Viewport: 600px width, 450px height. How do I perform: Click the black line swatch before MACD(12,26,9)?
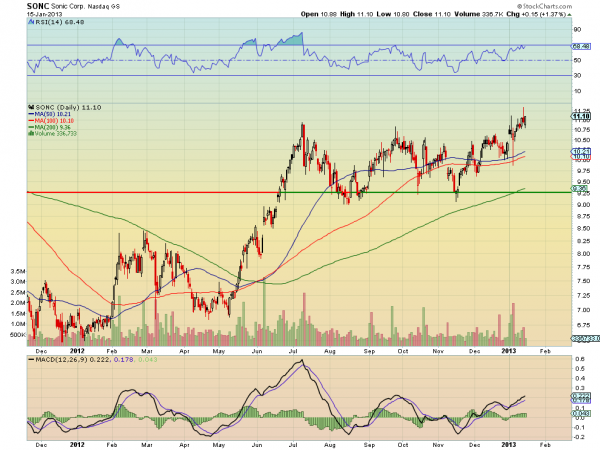click(31, 360)
